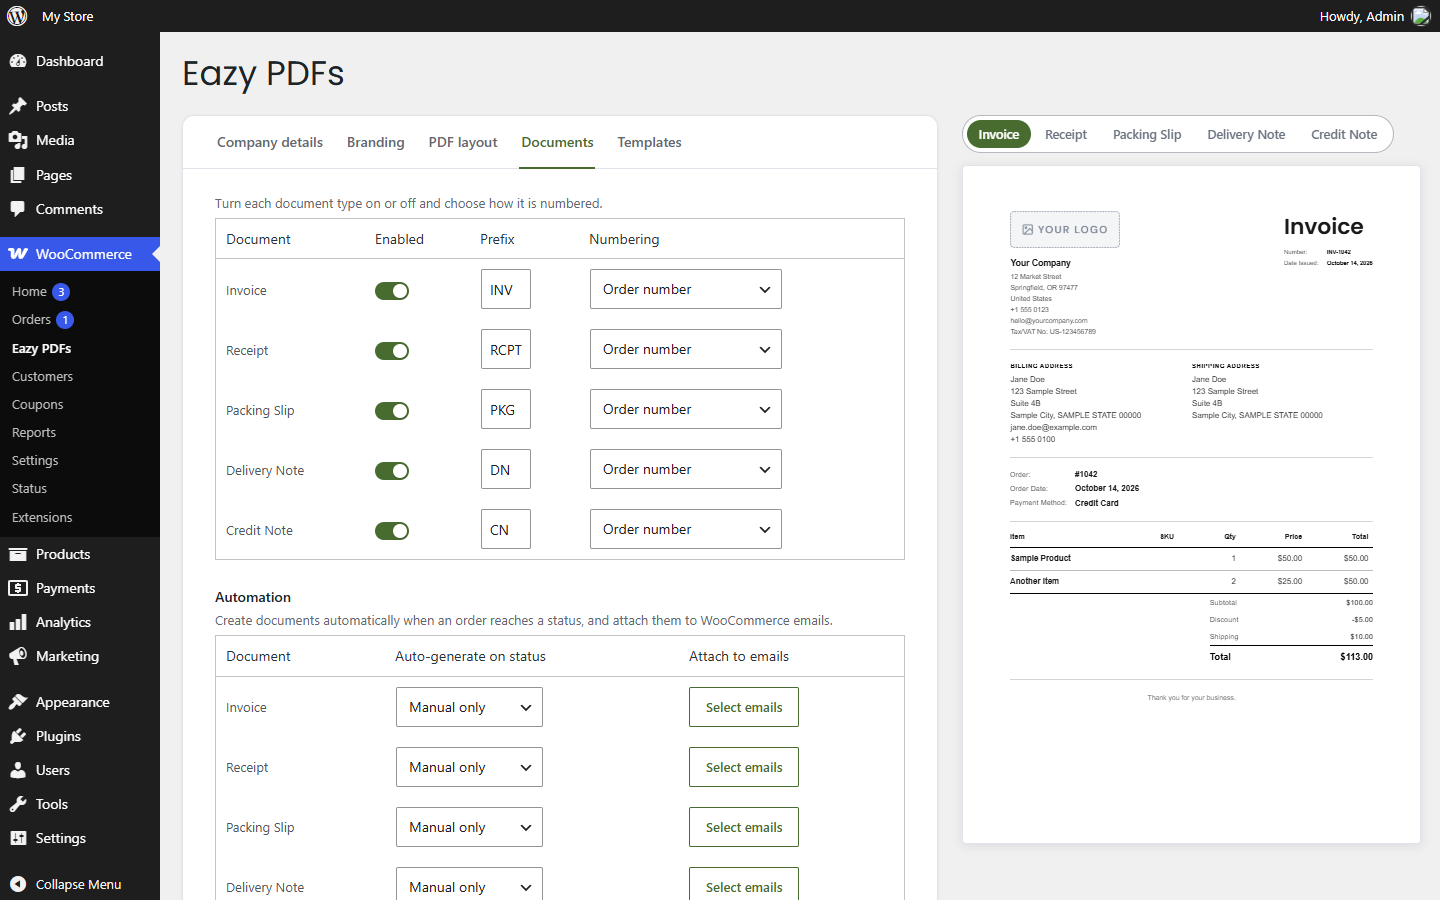Click the Delivery Note prefix field

[506, 469]
